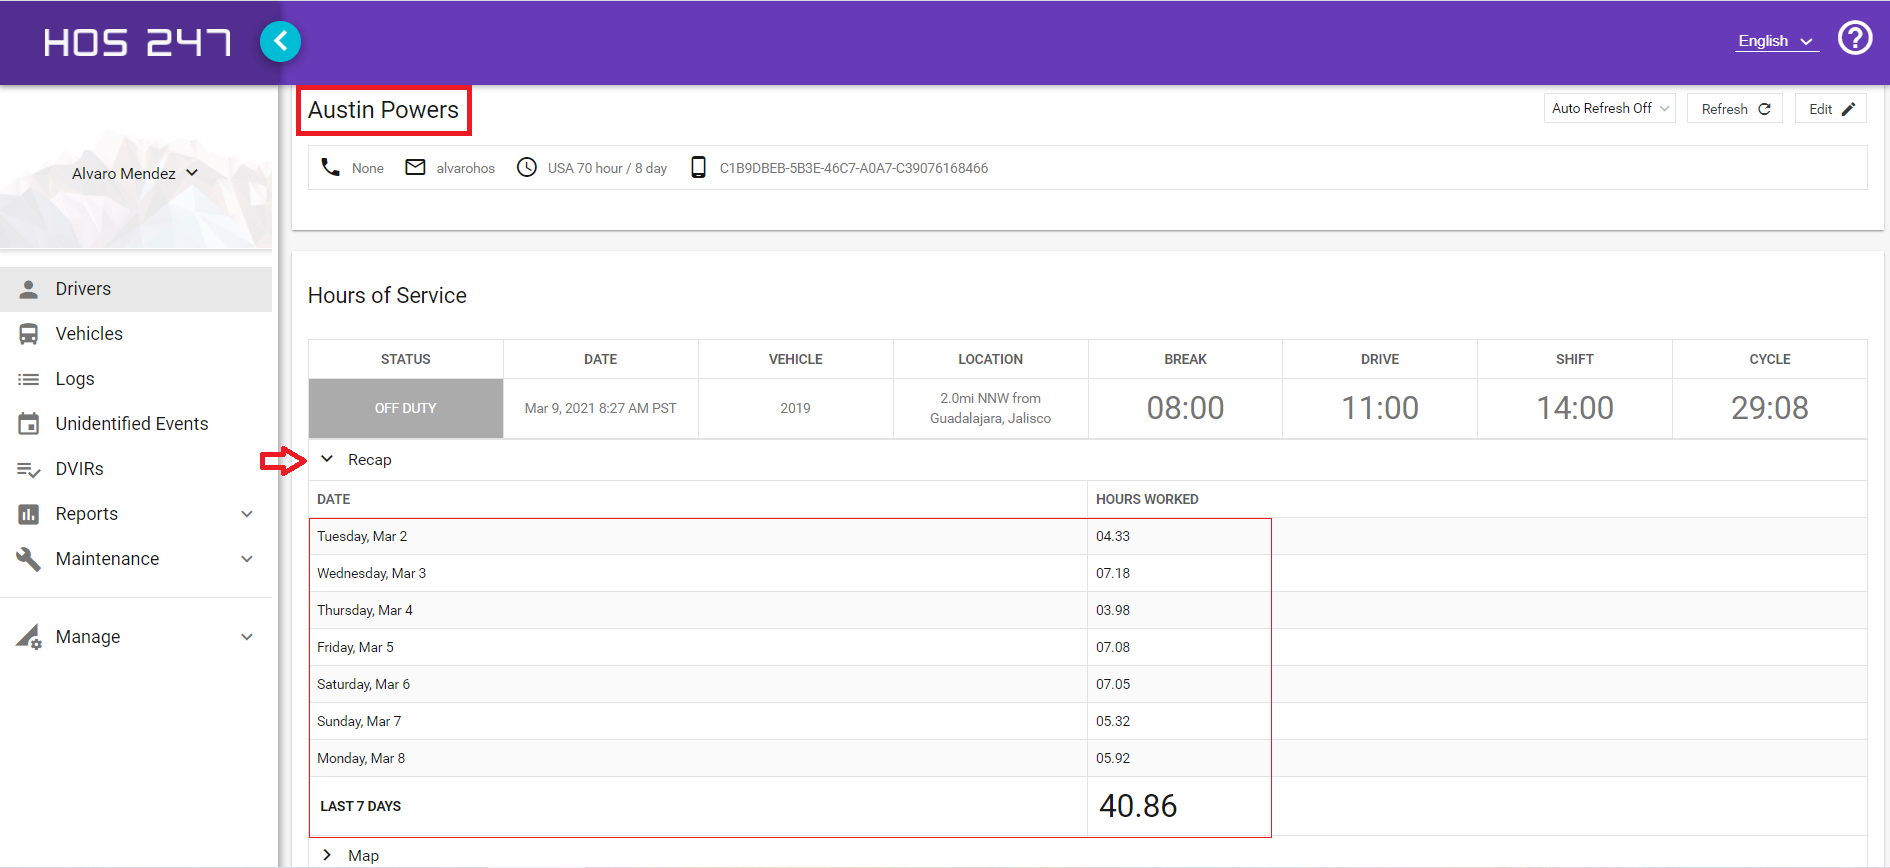Click the Mar 9, 2021 8:27 AM PST date
Image resolution: width=1890 pixels, height=868 pixels.
coord(601,408)
